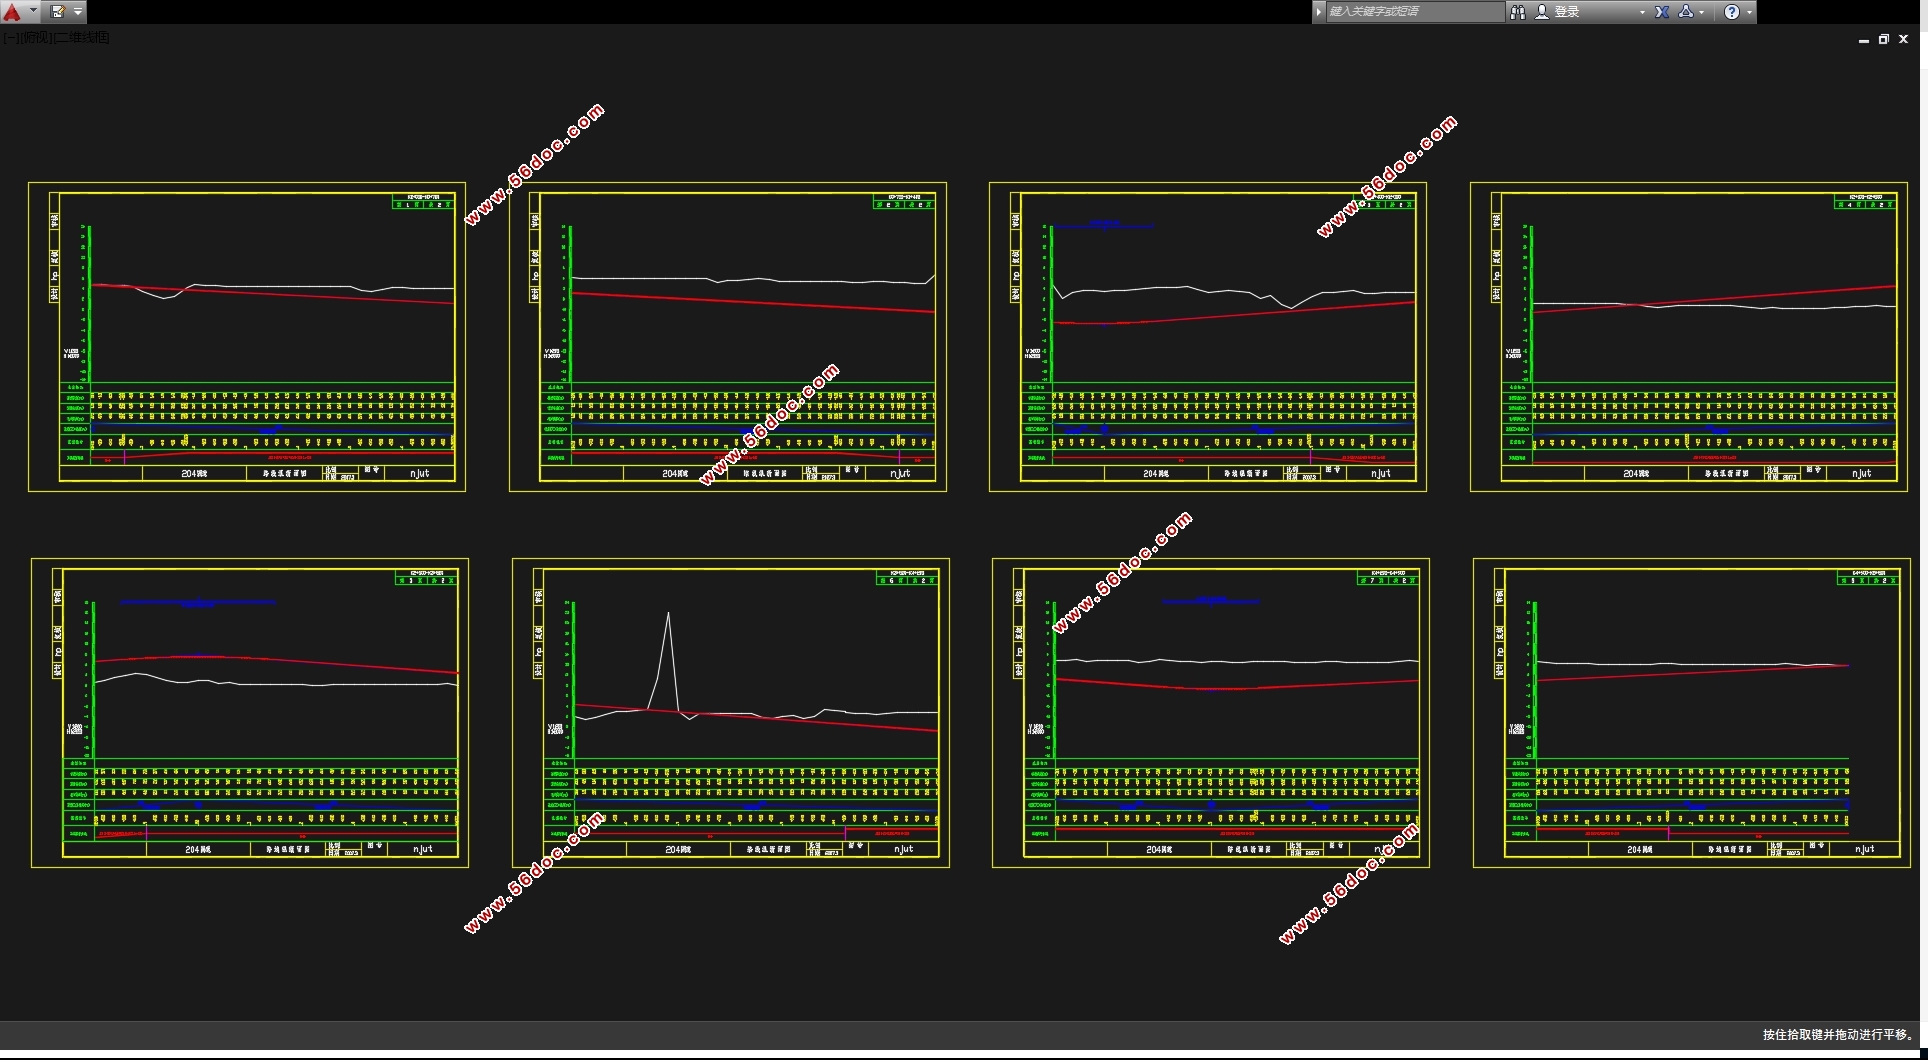Click the user profile sign-in icon
This screenshot has width=1928, height=1060.
coord(1542,12)
